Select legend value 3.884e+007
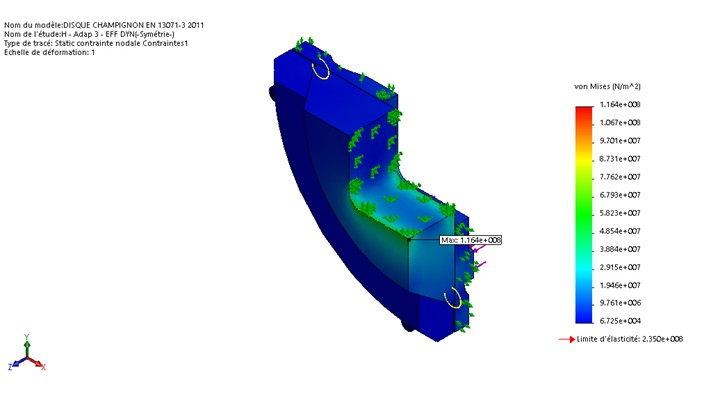720x398 pixels. (620, 249)
